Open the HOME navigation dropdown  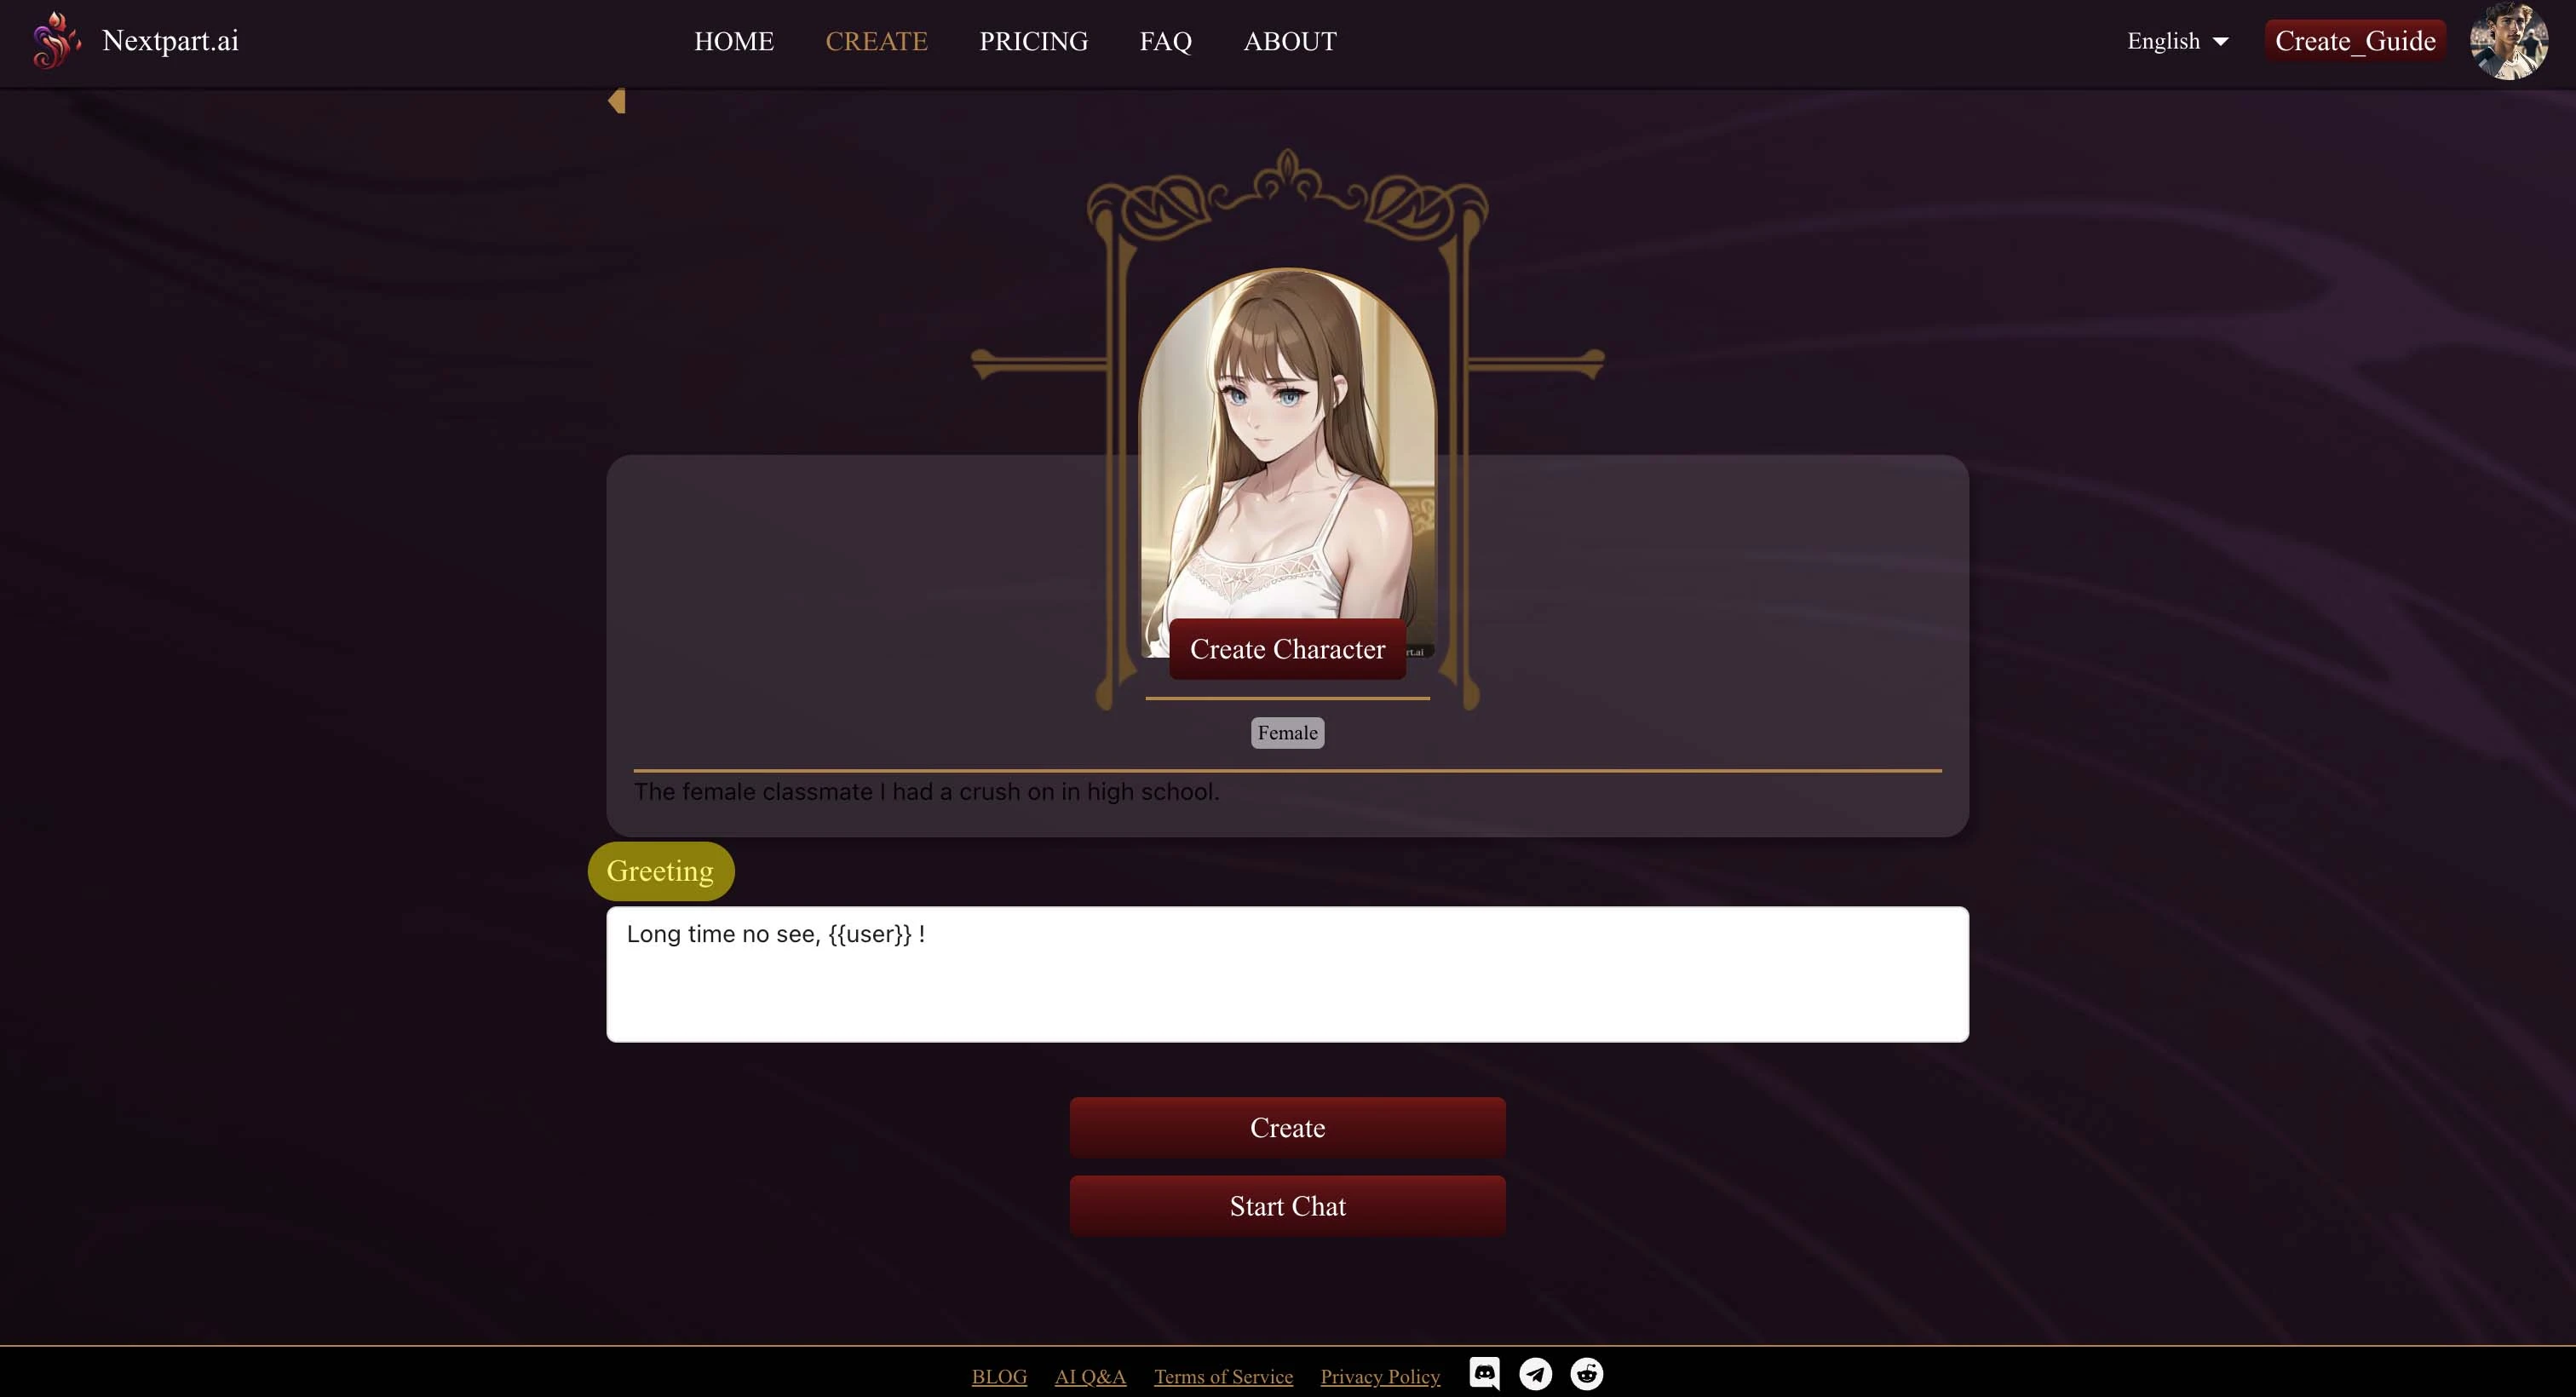(x=734, y=41)
